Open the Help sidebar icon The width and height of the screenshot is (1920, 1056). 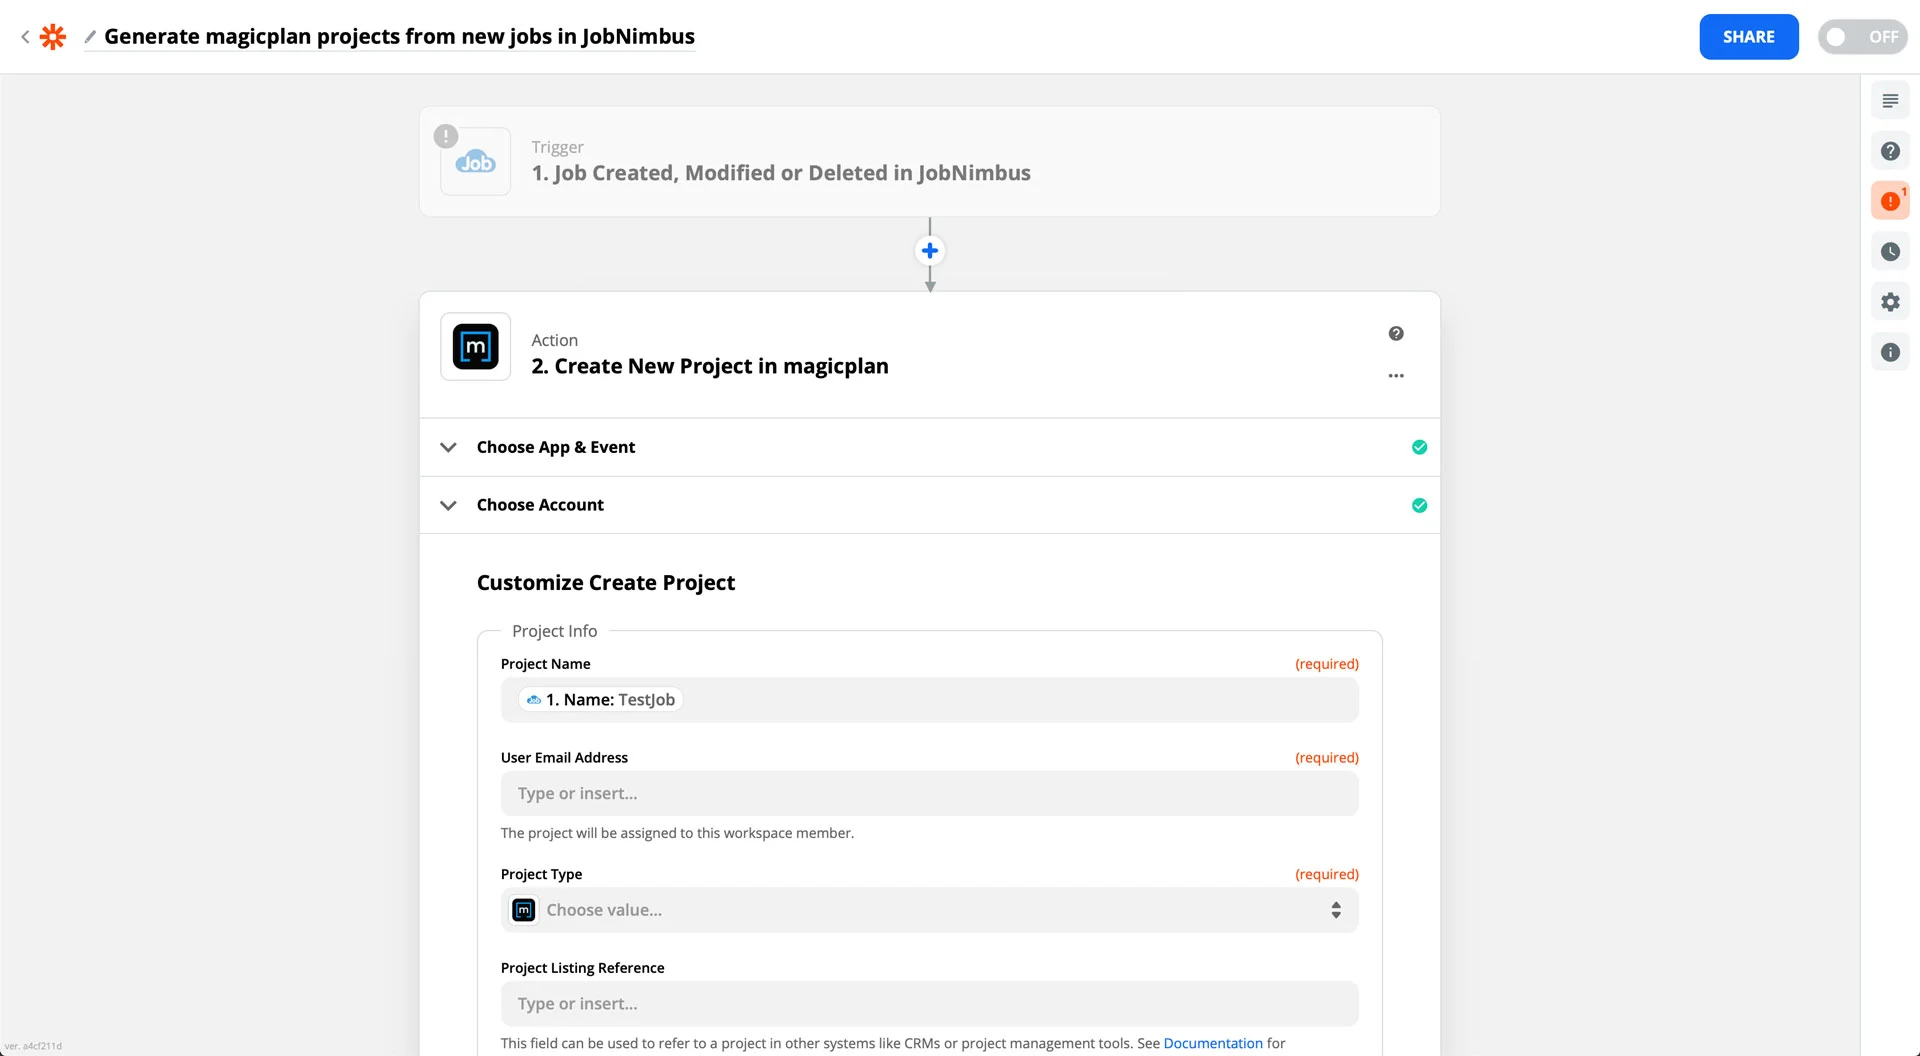[x=1890, y=150]
